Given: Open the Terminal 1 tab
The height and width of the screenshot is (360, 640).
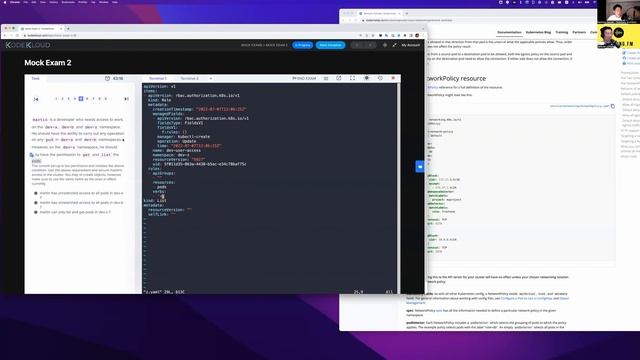Looking at the screenshot, I should coord(158,78).
